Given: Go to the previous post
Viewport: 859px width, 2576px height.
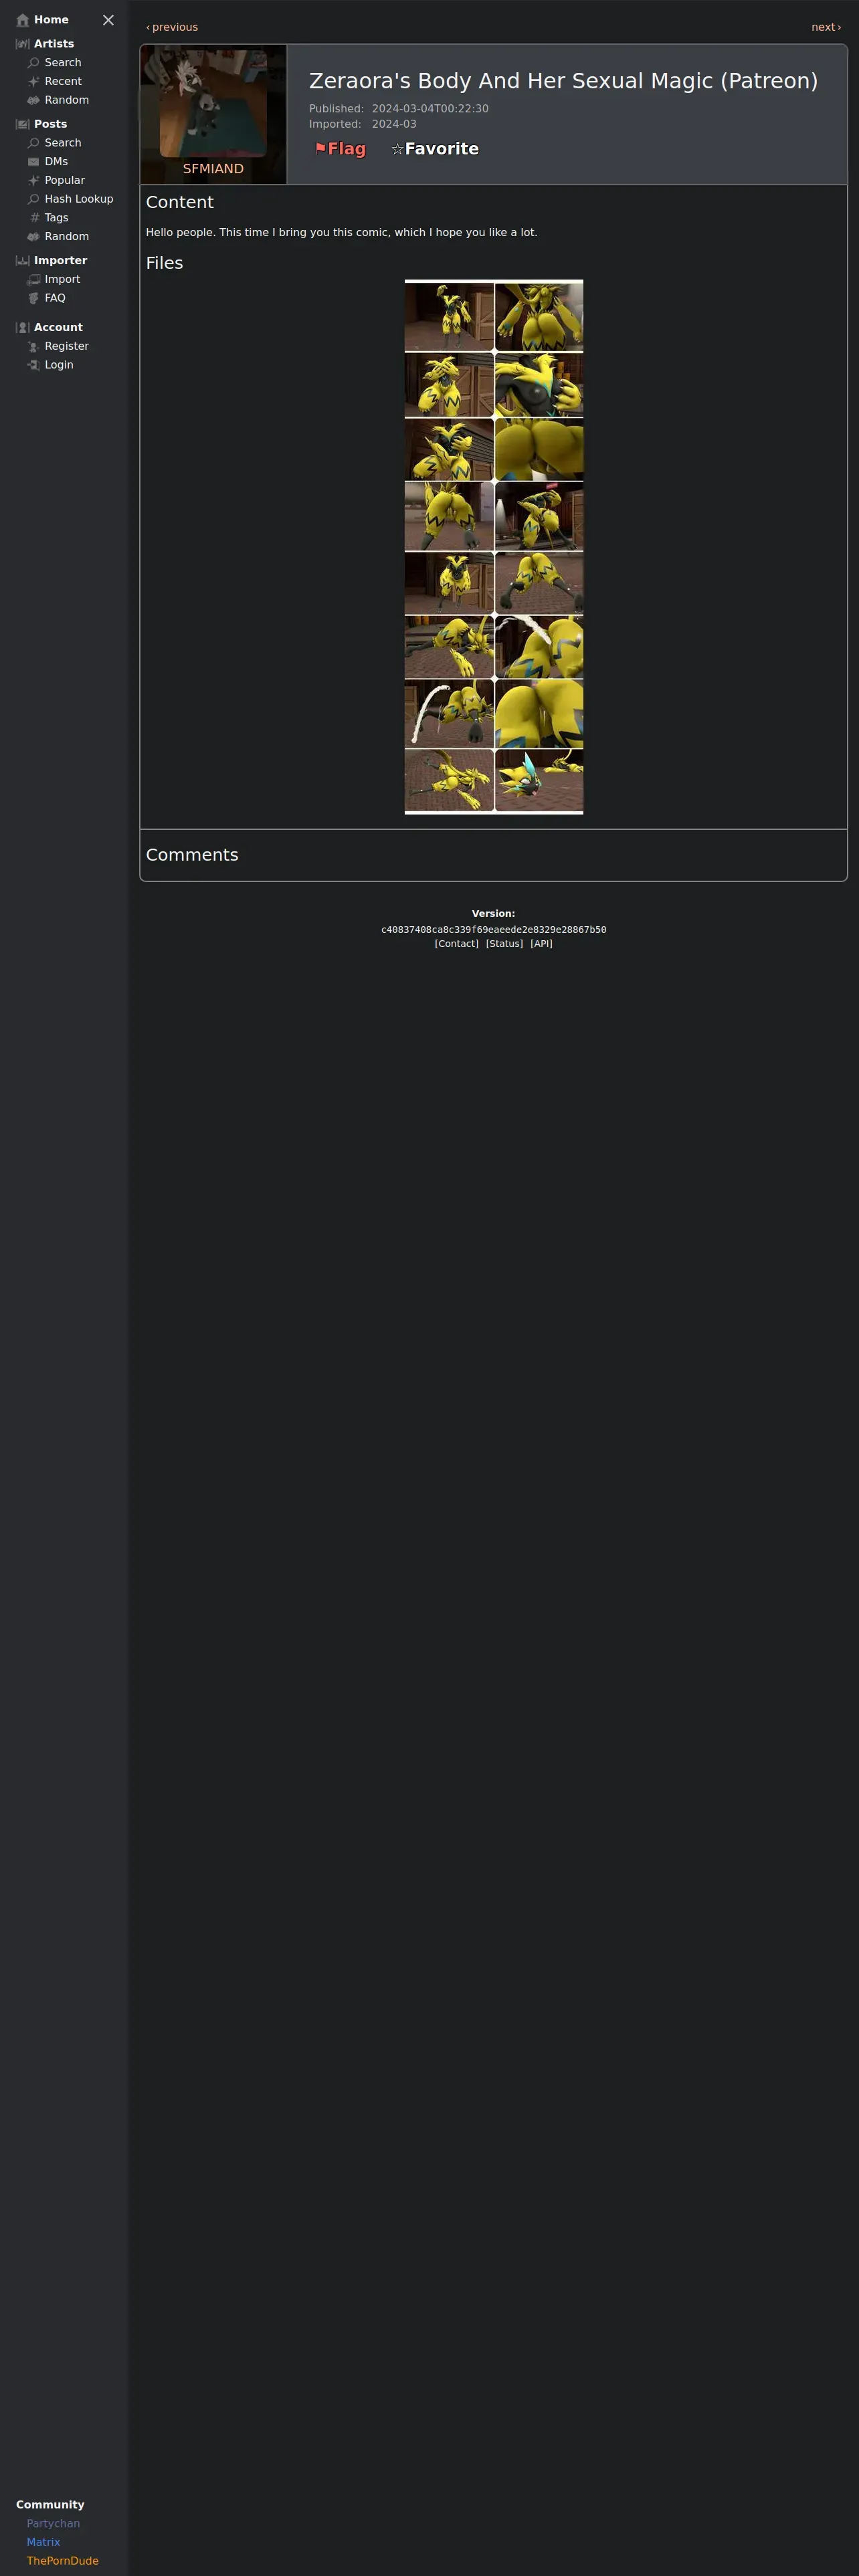Looking at the screenshot, I should point(172,27).
